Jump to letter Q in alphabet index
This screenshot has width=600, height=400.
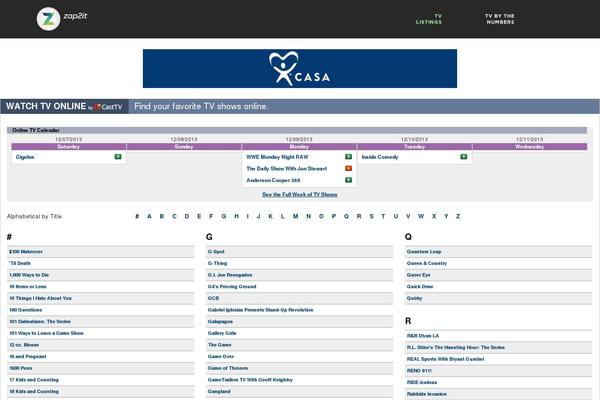(333, 215)
